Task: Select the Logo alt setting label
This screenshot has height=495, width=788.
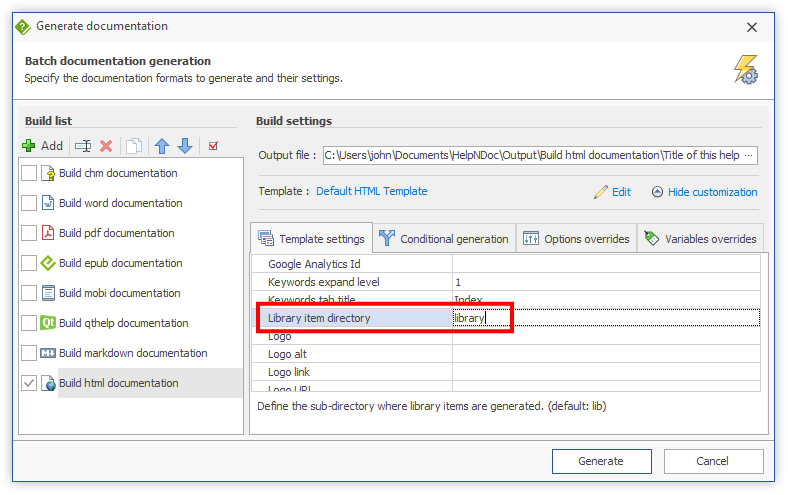Action: click(x=287, y=354)
